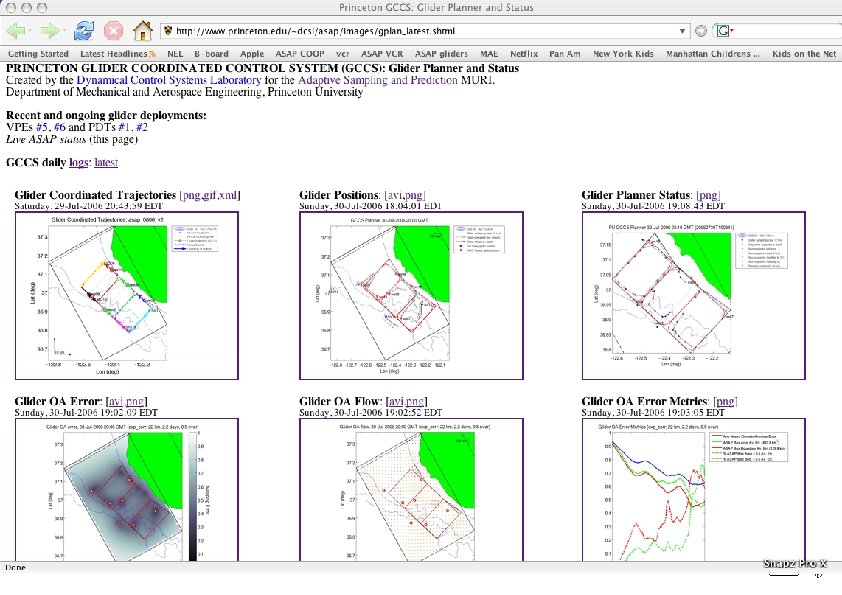Open the Glider Coordinated Trajectories map image
Image resolution: width=842 pixels, height=595 pixels.
pyautogui.click(x=127, y=295)
